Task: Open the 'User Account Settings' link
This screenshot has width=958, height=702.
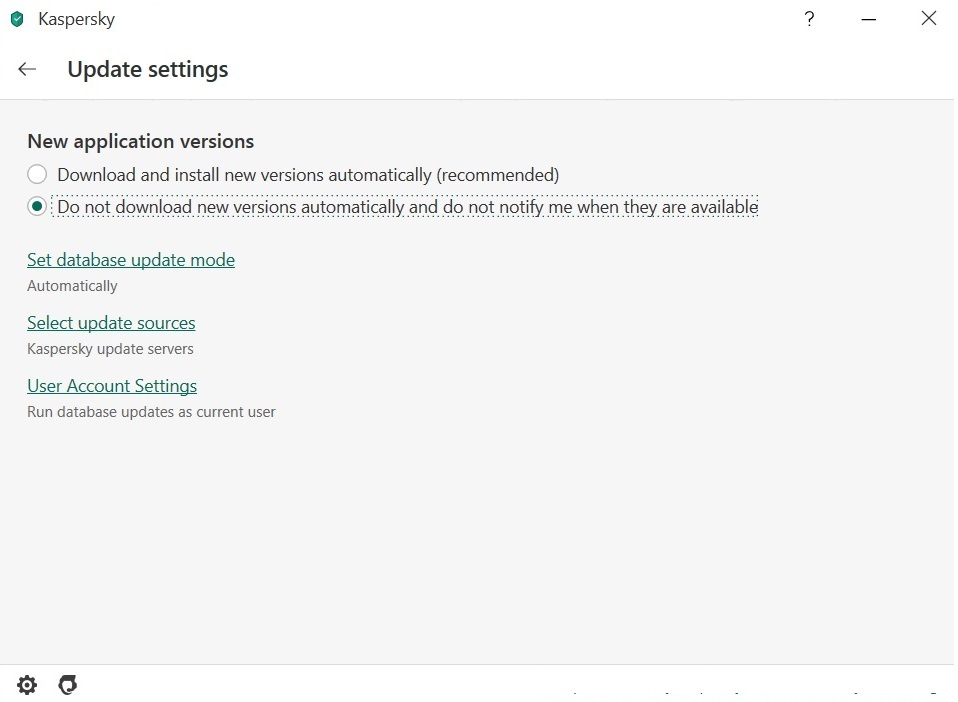Action: coord(112,386)
